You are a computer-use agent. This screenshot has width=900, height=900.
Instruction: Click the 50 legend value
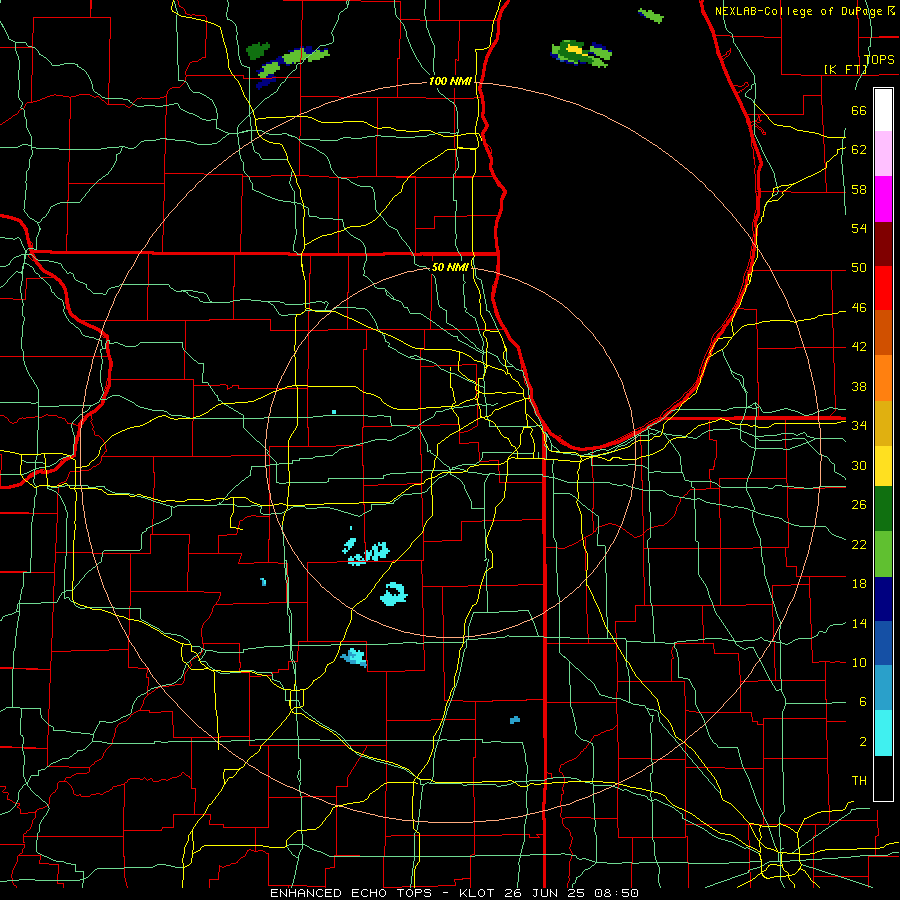859,268
